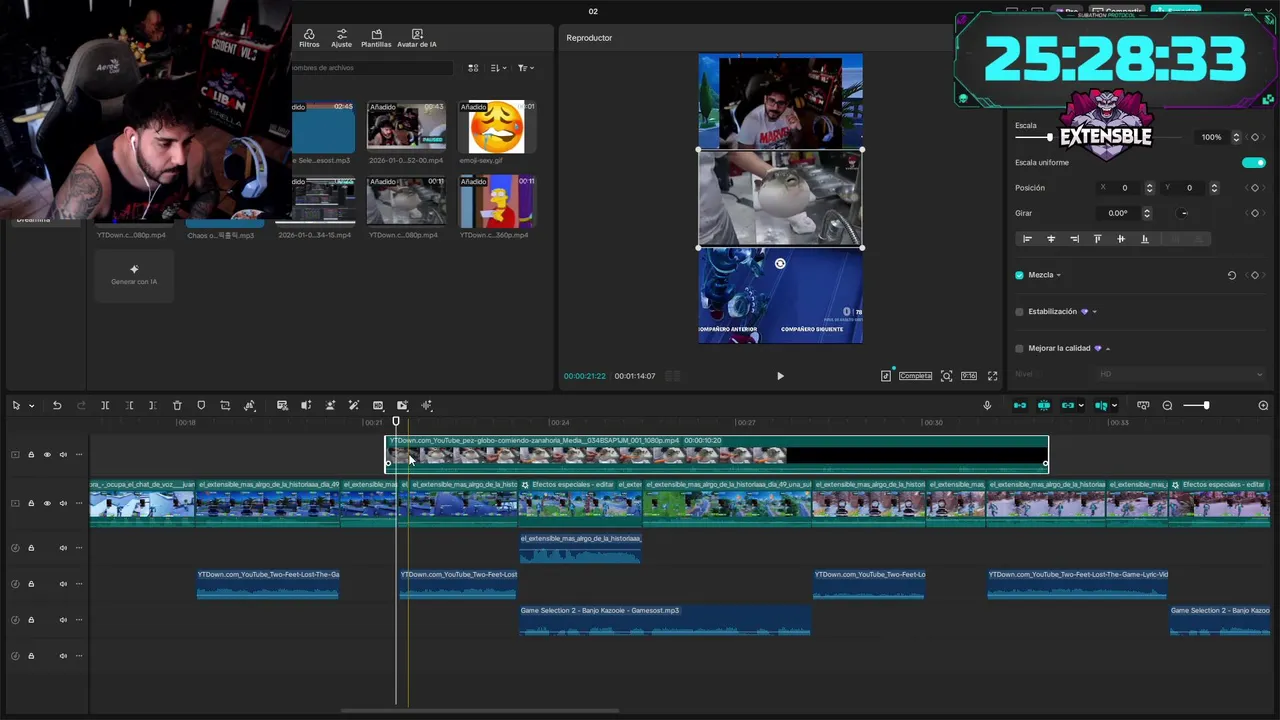Toggle the auto snapping icon in timeline toolbar
The image size is (1280, 720).
1044,405
